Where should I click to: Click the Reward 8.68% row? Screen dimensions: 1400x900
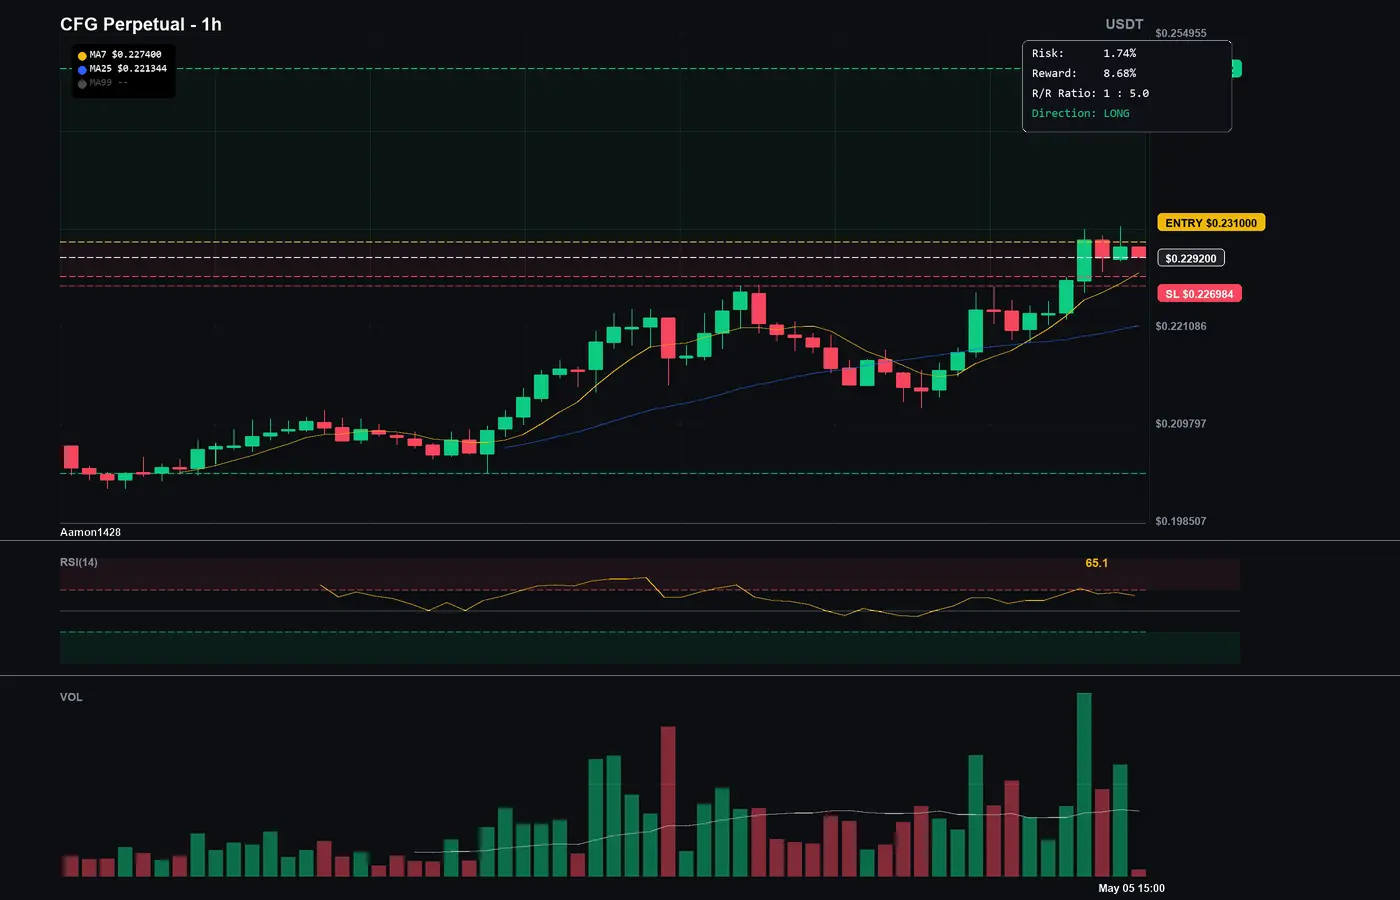click(1084, 73)
